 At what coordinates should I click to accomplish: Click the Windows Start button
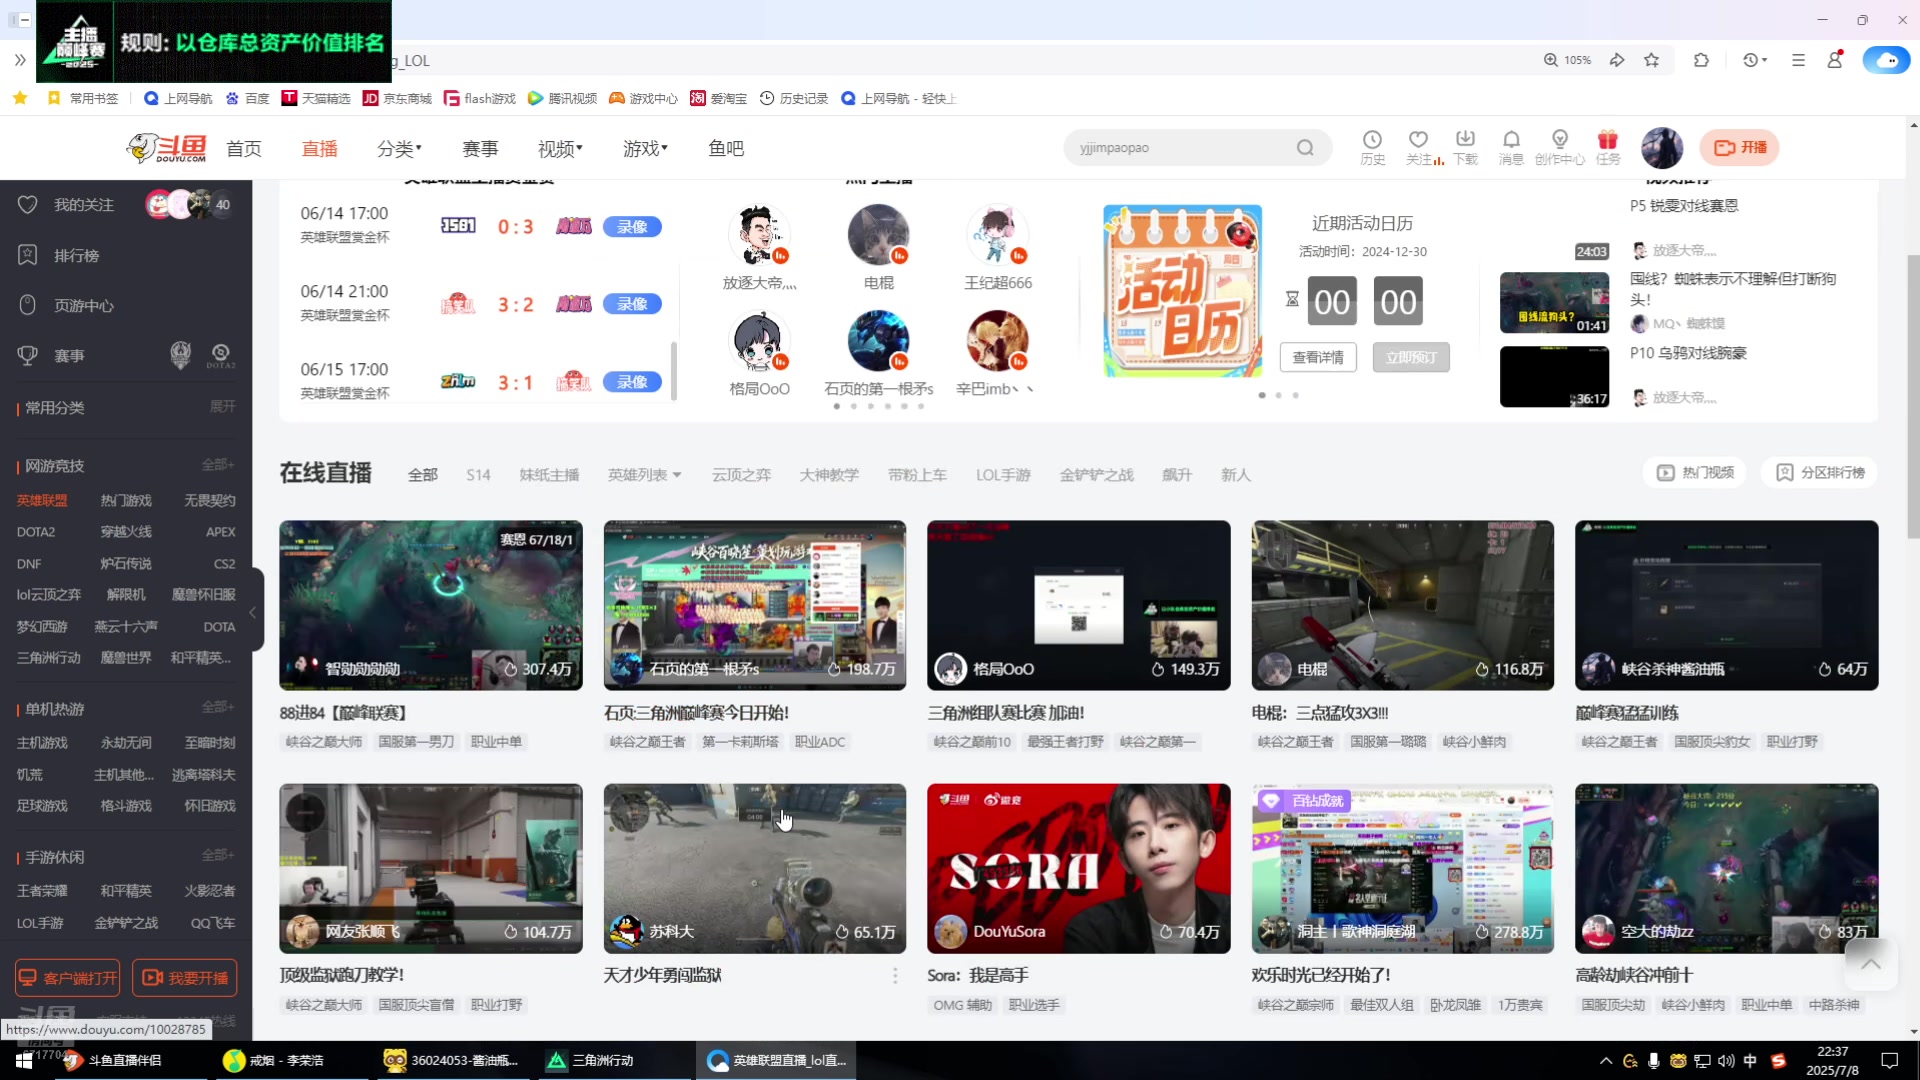click(x=24, y=1060)
